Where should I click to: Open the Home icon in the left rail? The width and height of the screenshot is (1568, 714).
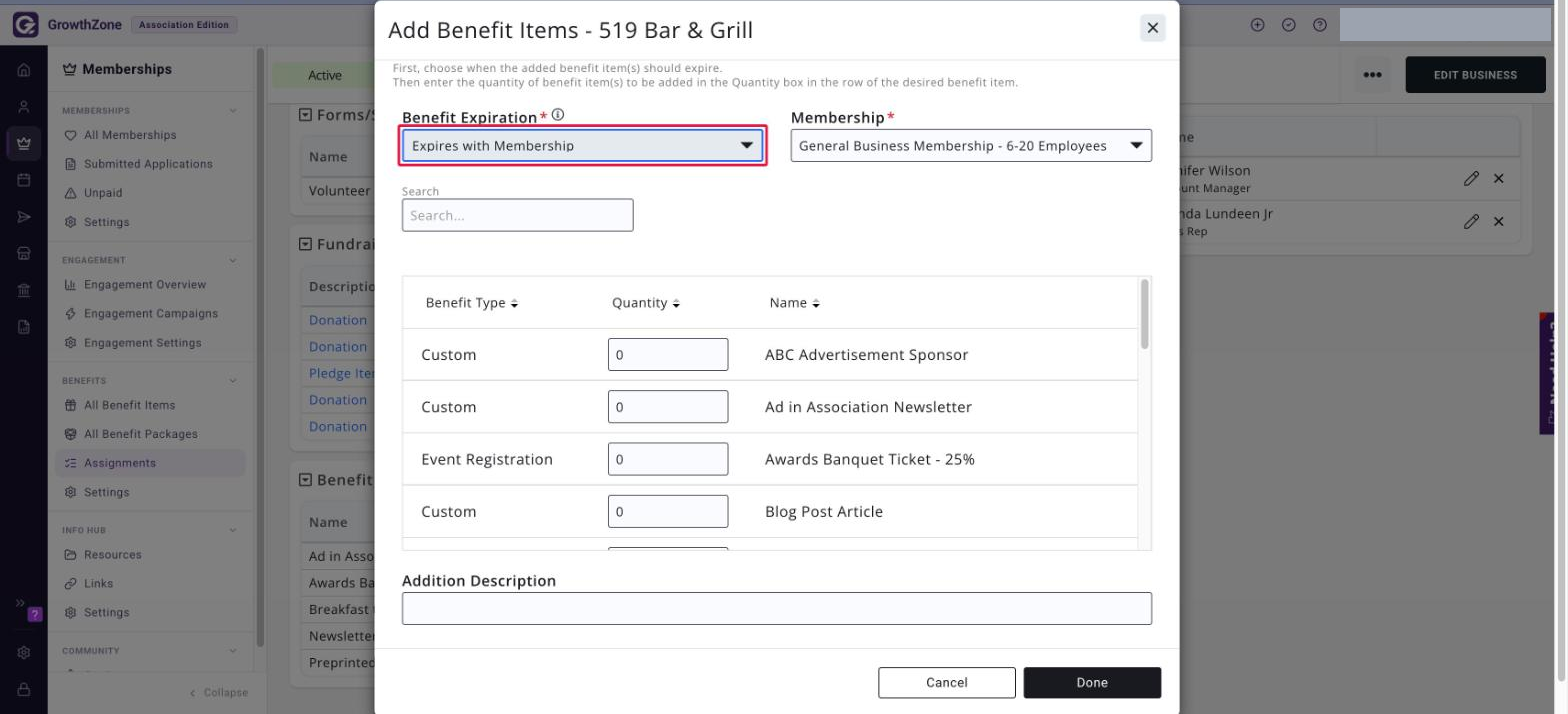tap(24, 71)
